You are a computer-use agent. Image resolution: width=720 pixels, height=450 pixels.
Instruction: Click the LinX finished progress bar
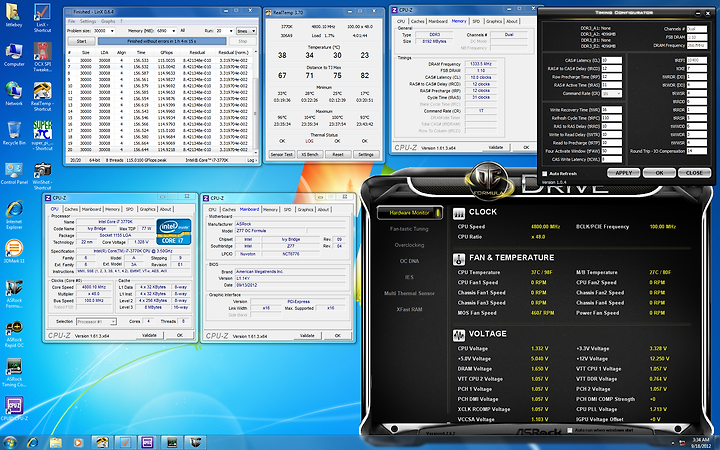162,41
